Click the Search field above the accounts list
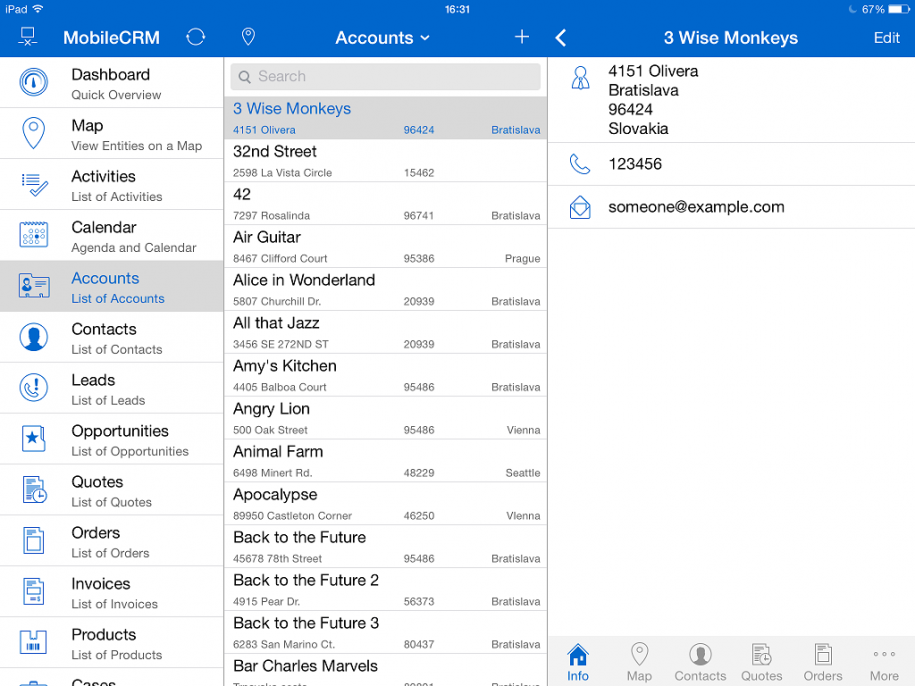Screen dimensions: 915x686 click(x=385, y=76)
